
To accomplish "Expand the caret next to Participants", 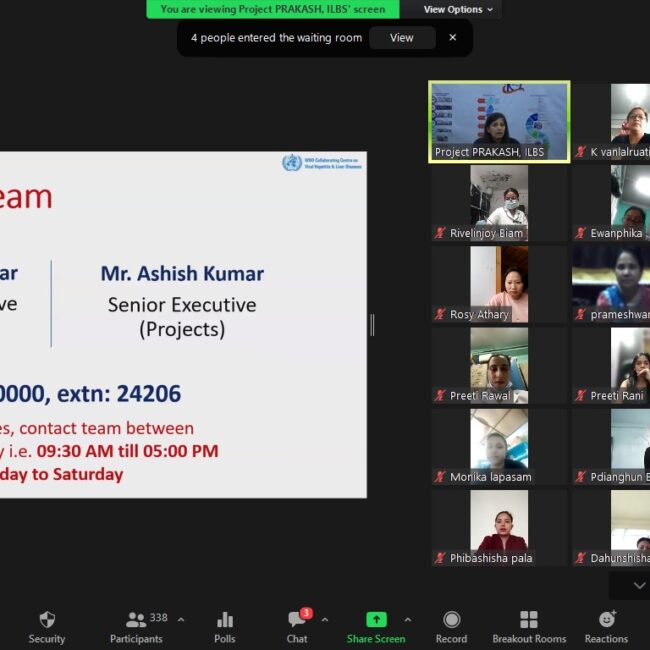I will click(x=181, y=619).
